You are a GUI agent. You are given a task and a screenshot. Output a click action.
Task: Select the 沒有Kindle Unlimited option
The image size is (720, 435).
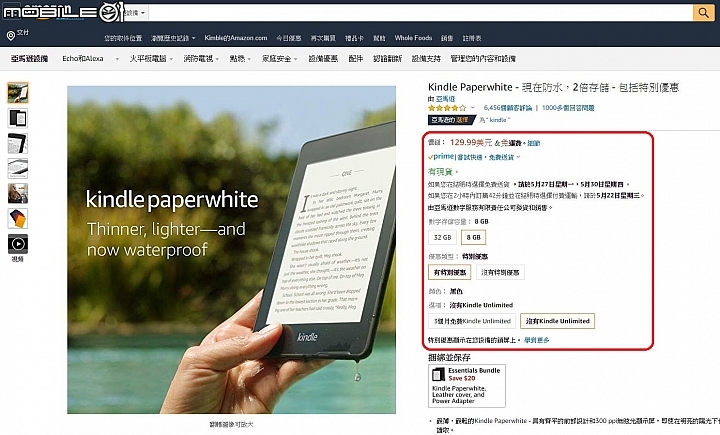557,321
